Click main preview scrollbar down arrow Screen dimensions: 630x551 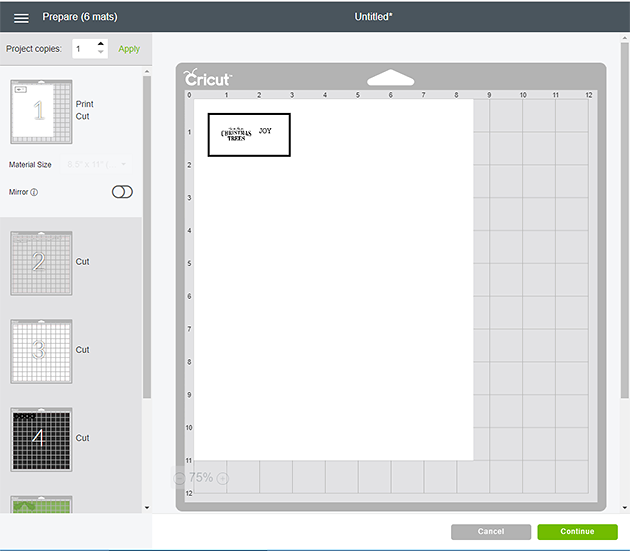pos(625,508)
